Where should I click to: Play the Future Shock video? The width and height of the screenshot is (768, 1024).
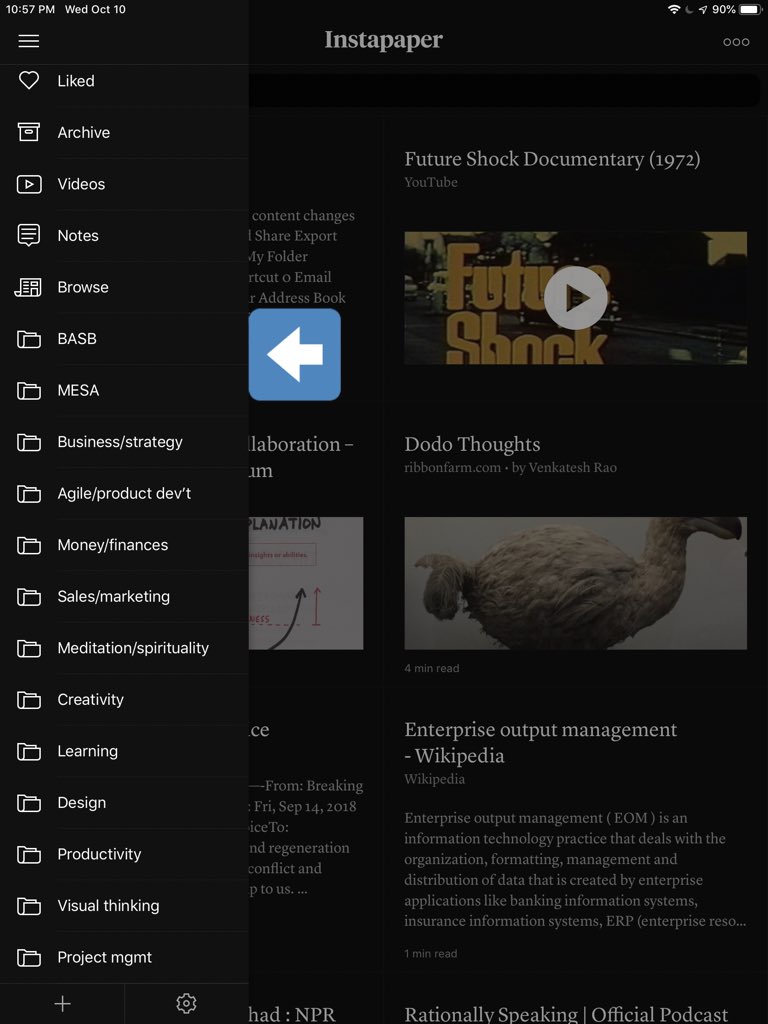575,298
